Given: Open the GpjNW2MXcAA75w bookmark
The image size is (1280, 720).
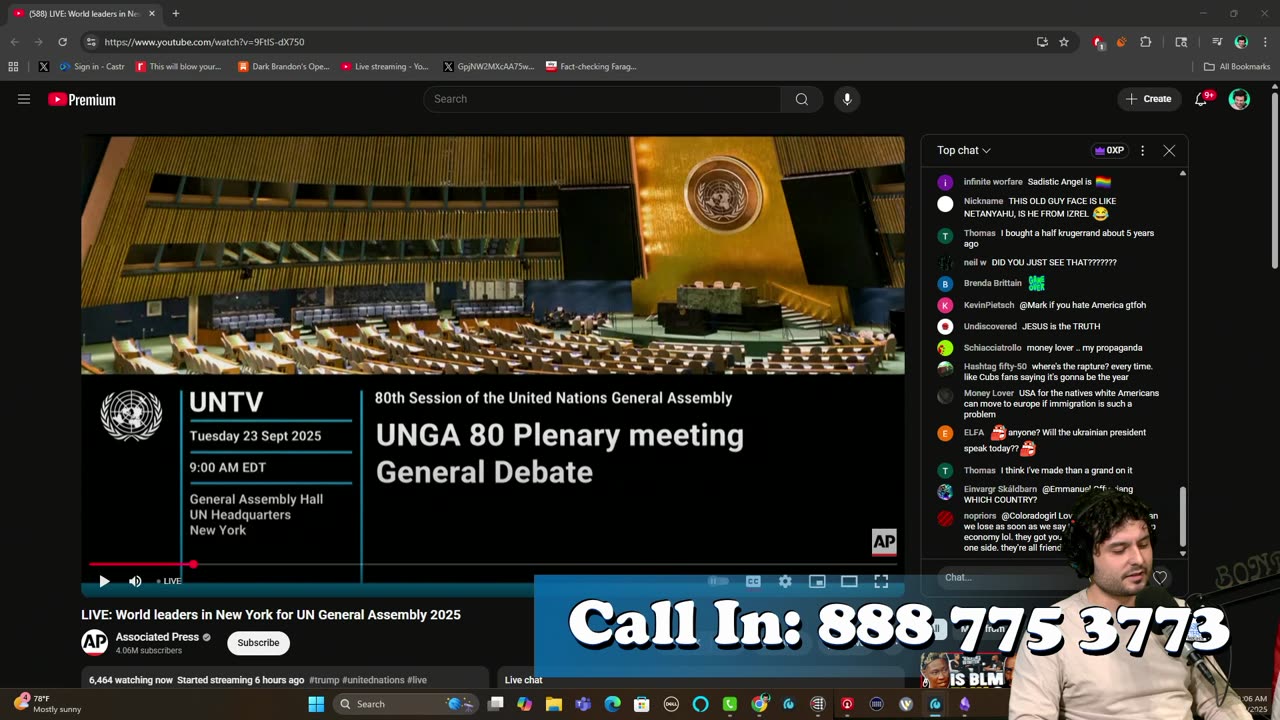Looking at the screenshot, I should pos(489,67).
